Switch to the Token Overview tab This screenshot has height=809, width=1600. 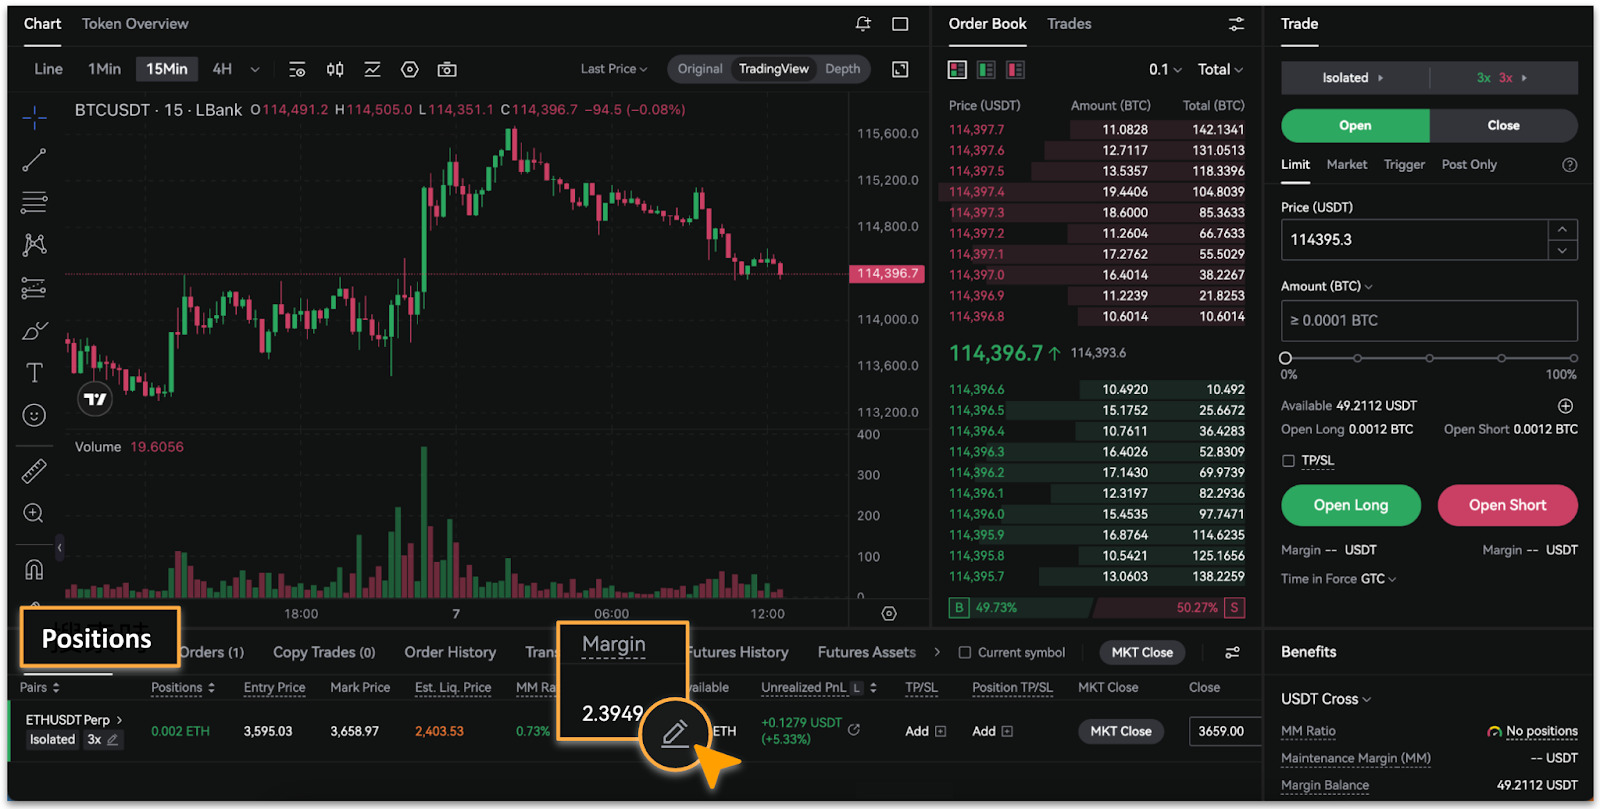(135, 24)
